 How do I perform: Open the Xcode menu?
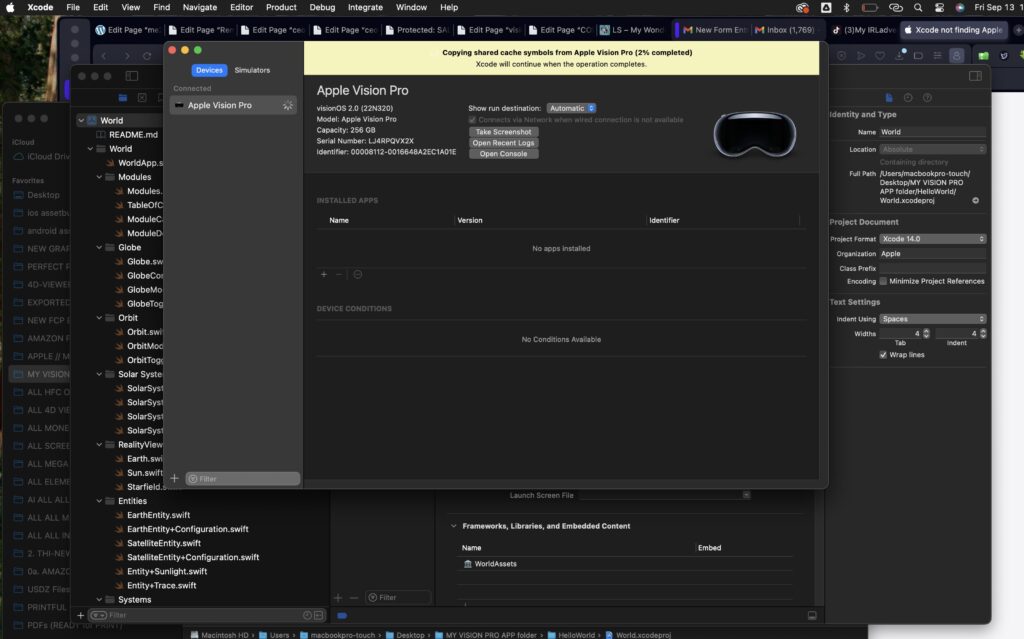click(40, 7)
